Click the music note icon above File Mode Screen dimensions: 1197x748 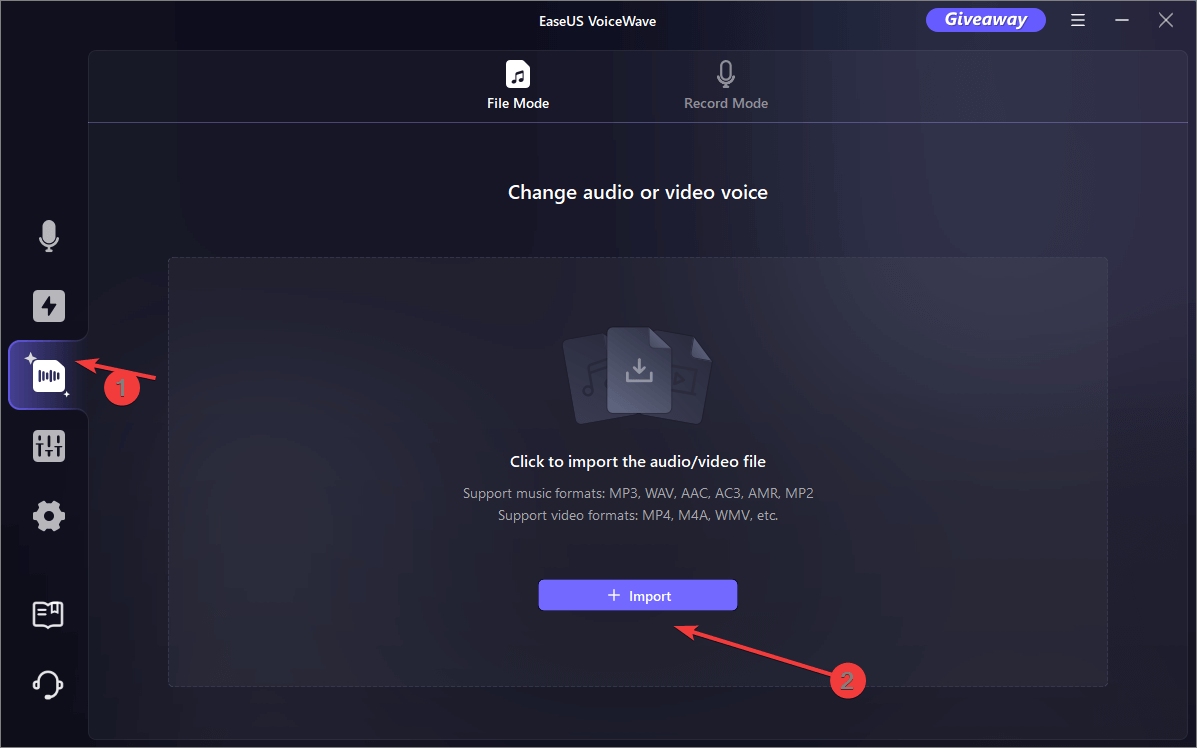(x=517, y=72)
